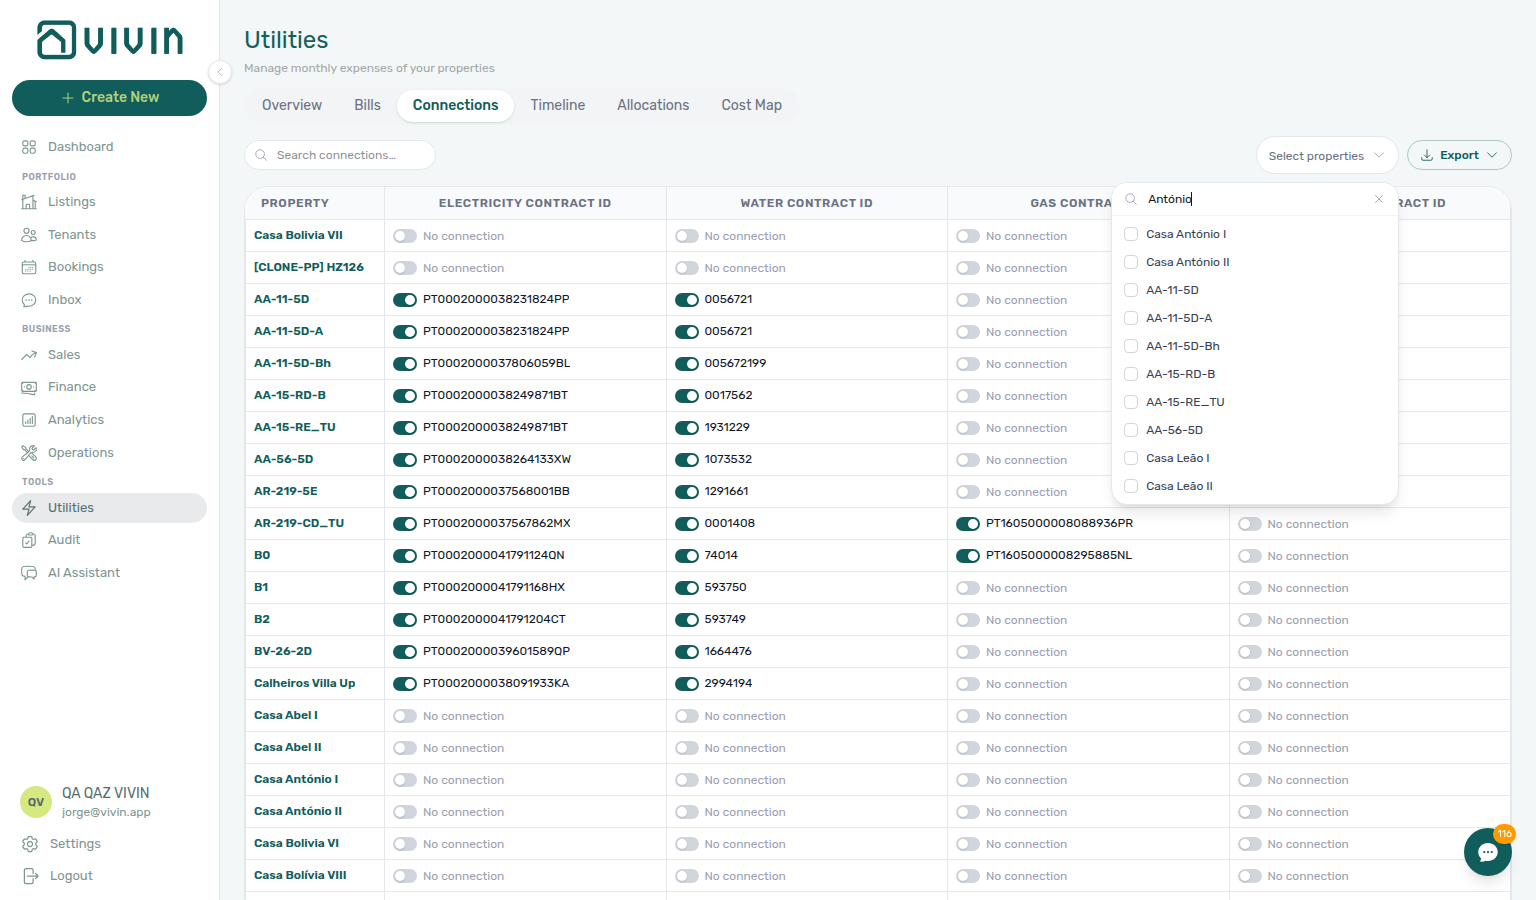Switch to the Overview tab
Viewport: 1536px width, 900px height.
pos(292,105)
